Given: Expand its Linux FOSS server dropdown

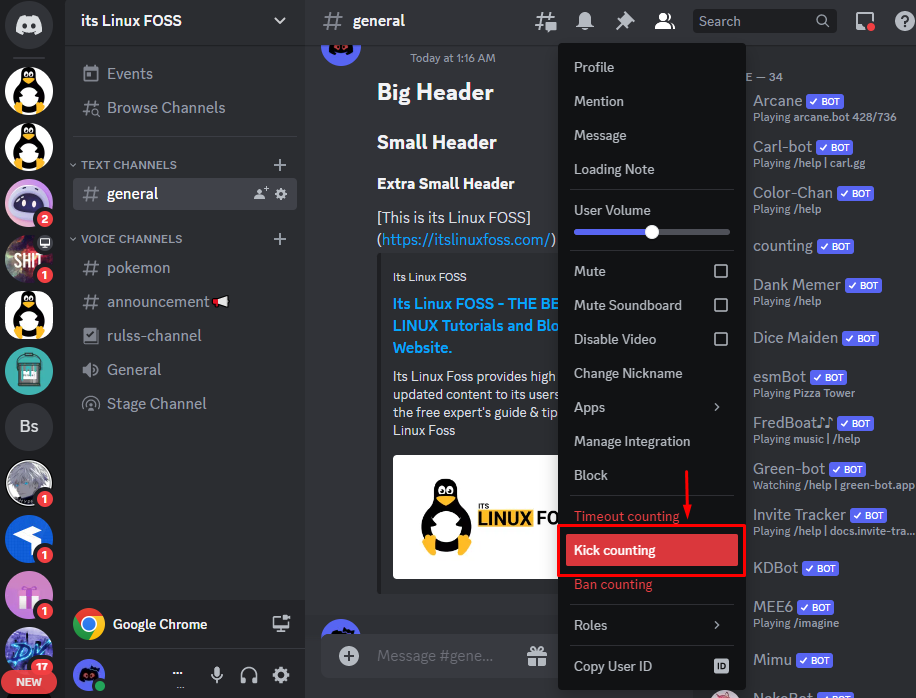Looking at the screenshot, I should click(x=280, y=20).
